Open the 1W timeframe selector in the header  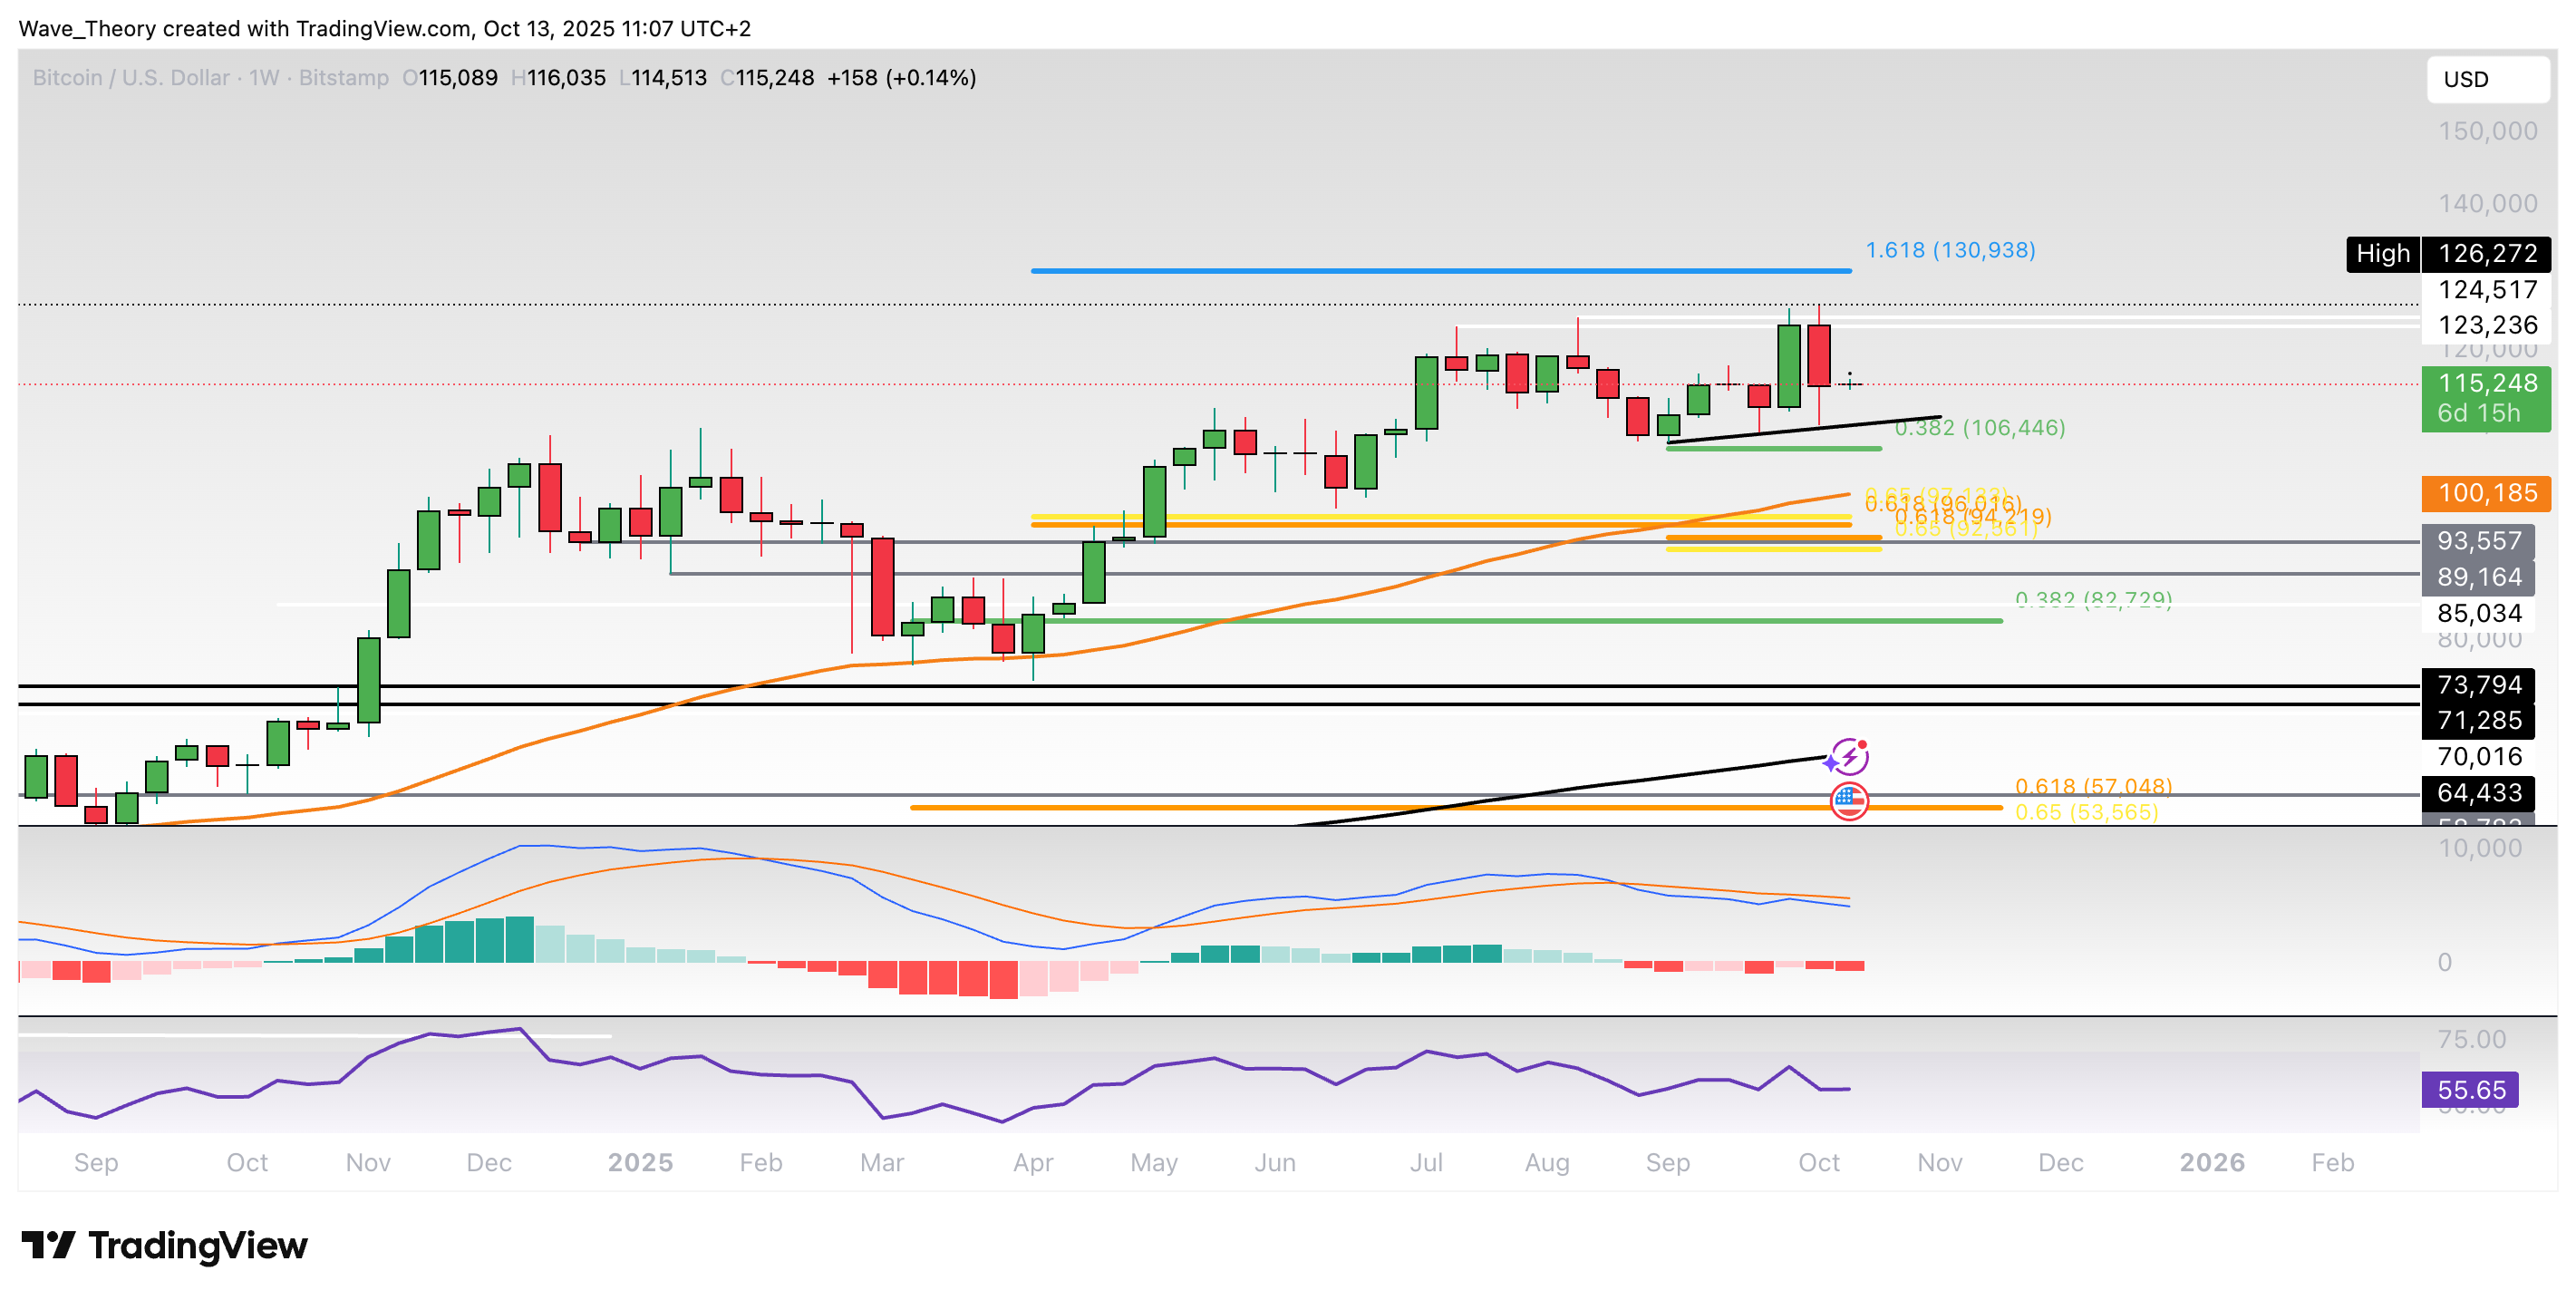(x=264, y=78)
